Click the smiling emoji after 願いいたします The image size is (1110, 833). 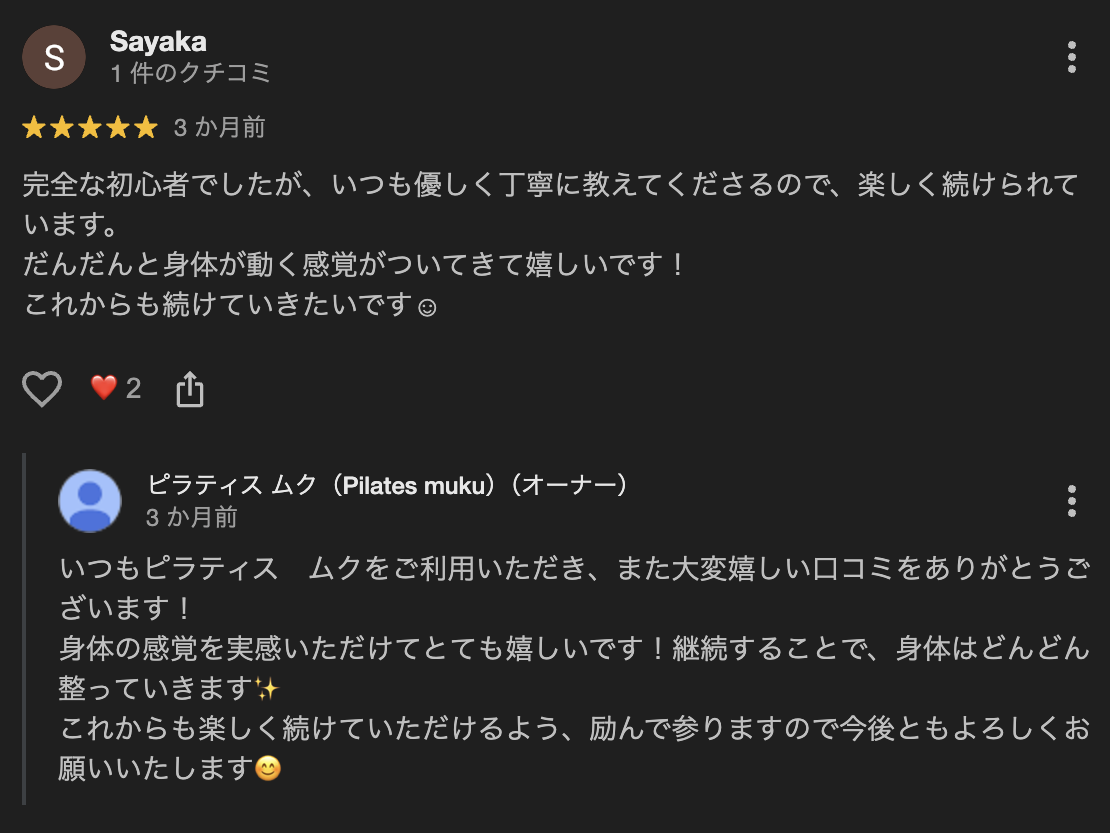click(268, 769)
